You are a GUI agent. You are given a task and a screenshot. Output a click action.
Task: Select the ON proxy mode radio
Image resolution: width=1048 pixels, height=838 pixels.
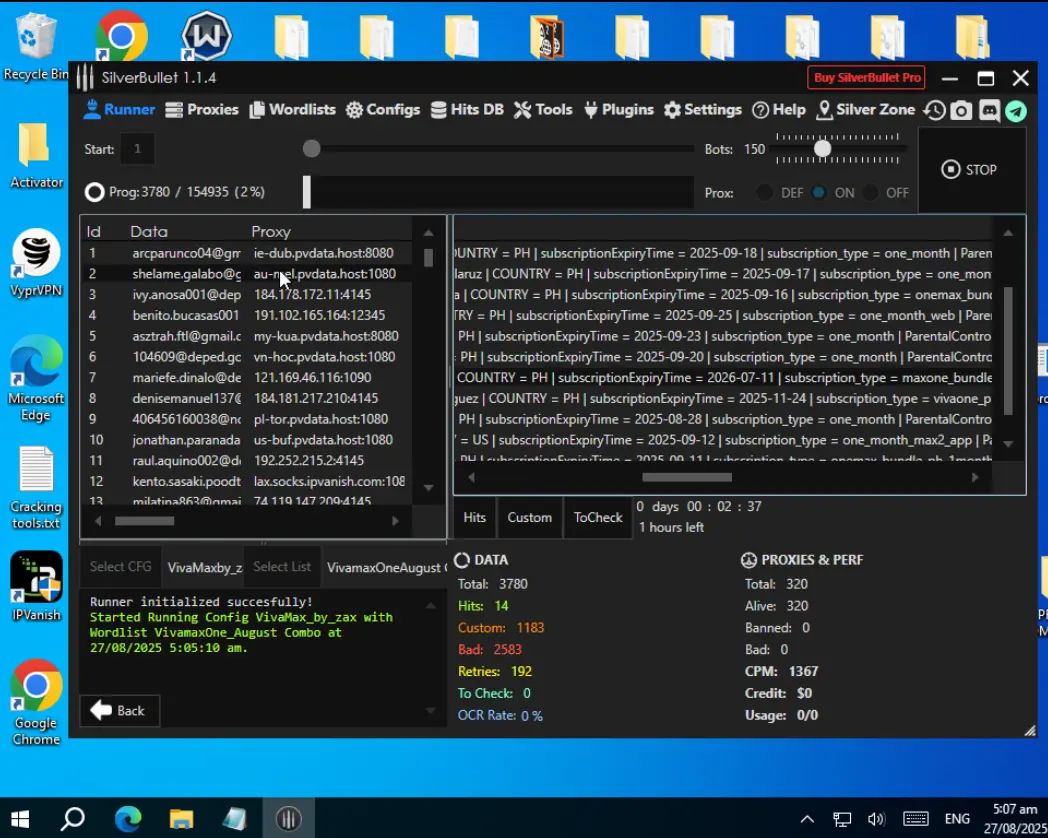click(819, 192)
